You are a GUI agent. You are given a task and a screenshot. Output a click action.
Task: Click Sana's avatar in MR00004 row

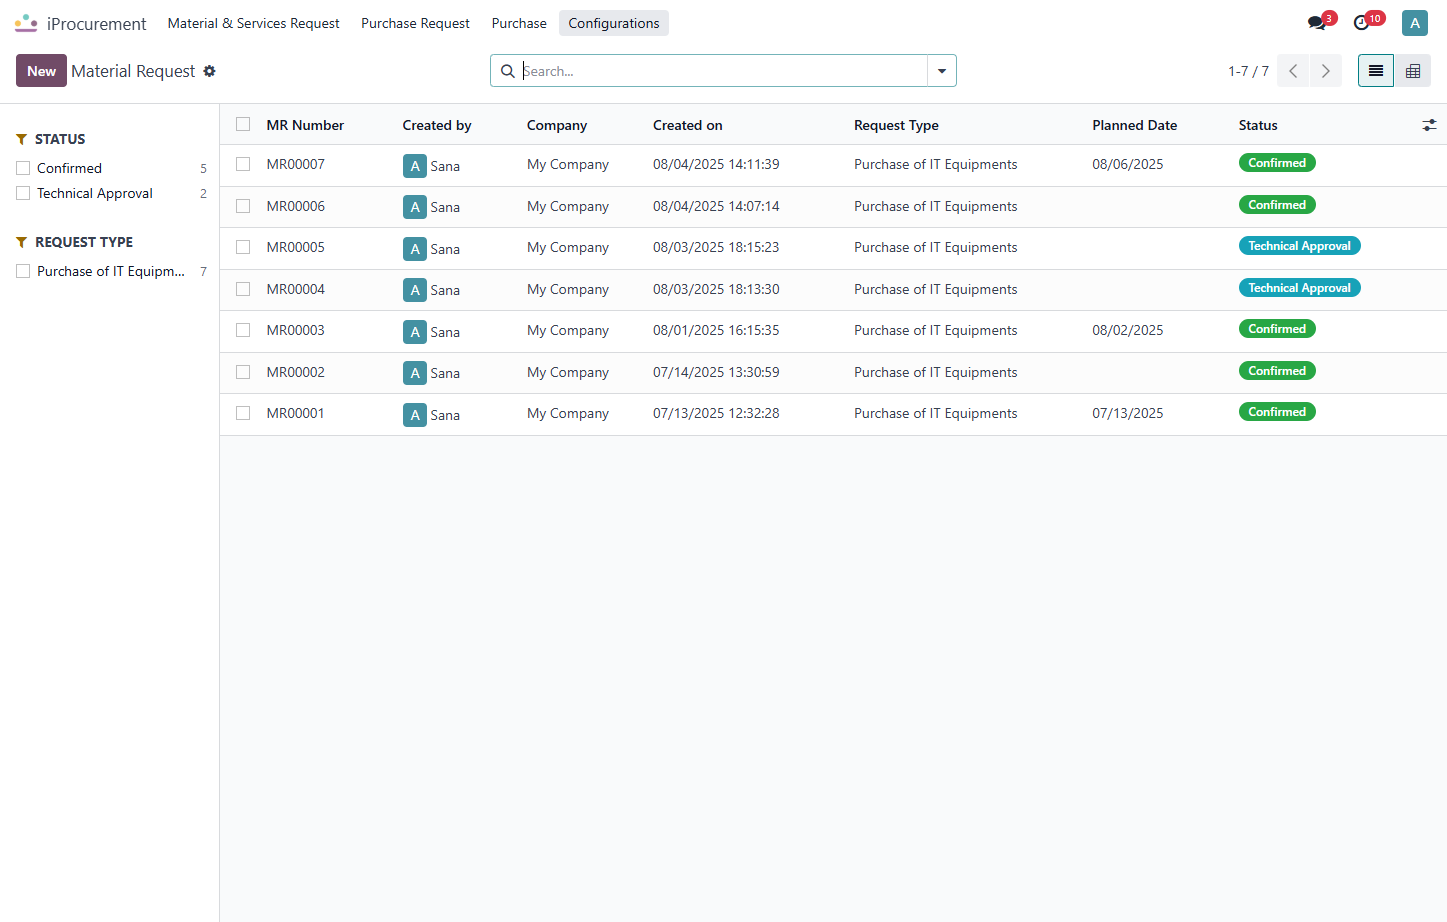coord(415,290)
